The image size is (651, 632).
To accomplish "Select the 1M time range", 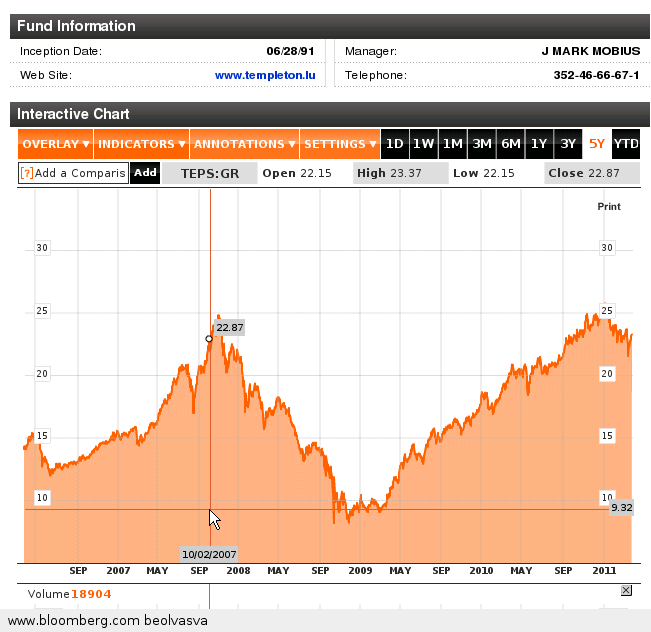I will click(x=453, y=144).
